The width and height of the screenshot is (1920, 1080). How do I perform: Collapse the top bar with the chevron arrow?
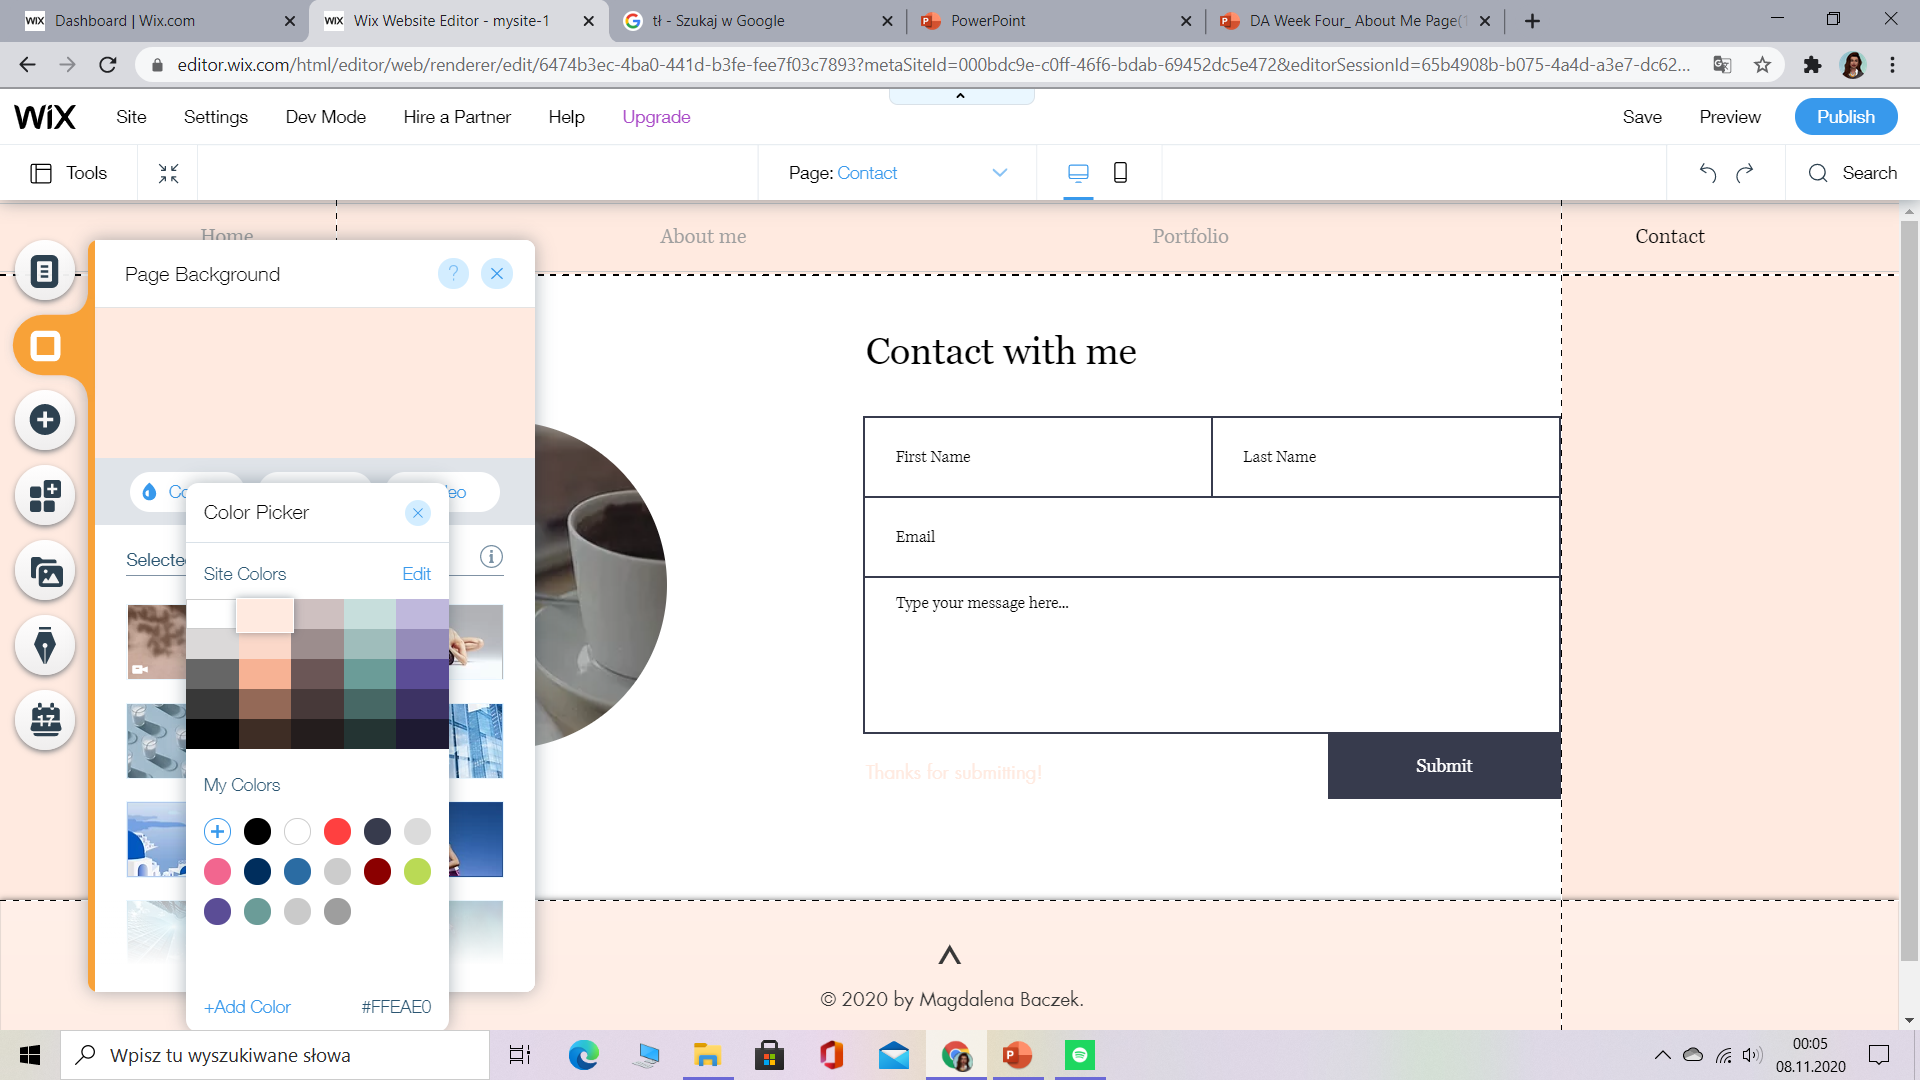click(x=960, y=96)
